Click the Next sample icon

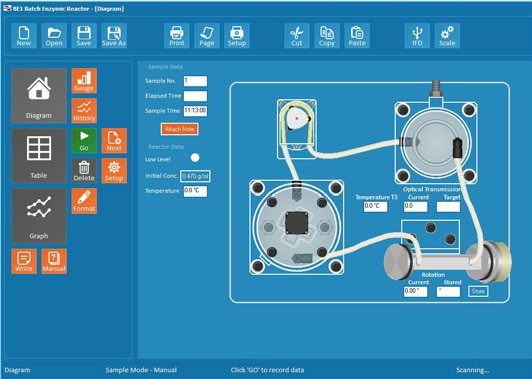(114, 141)
